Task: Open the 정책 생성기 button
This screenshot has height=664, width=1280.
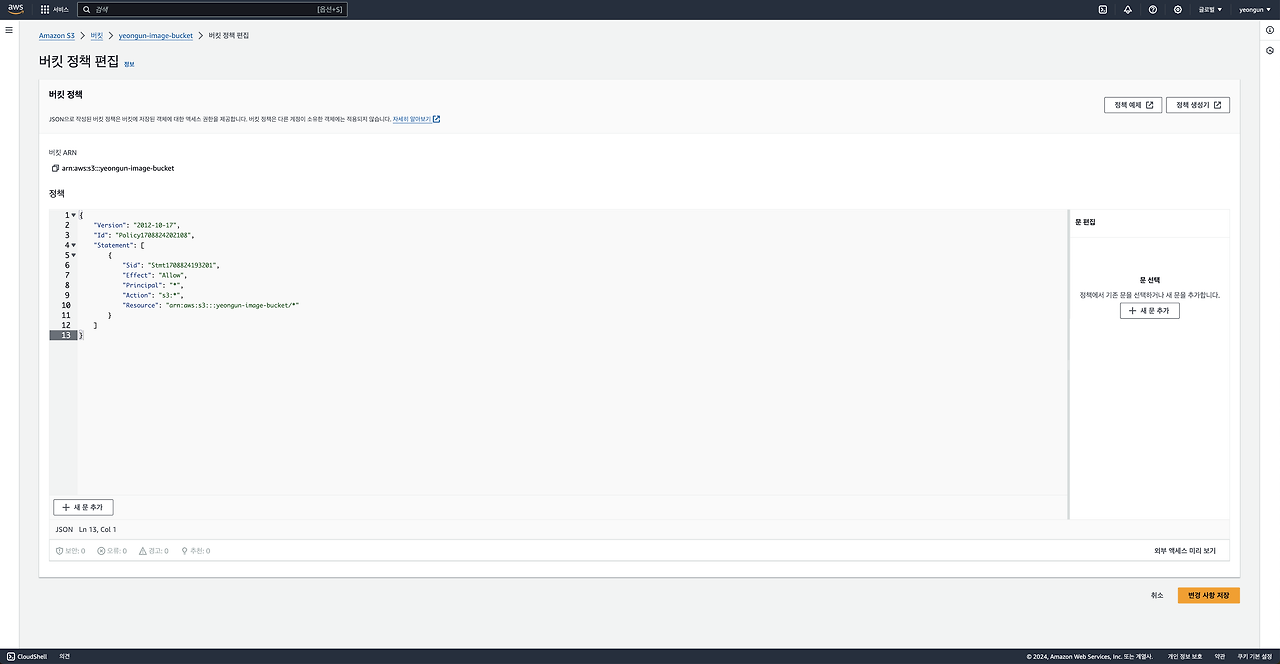Action: tap(1198, 105)
